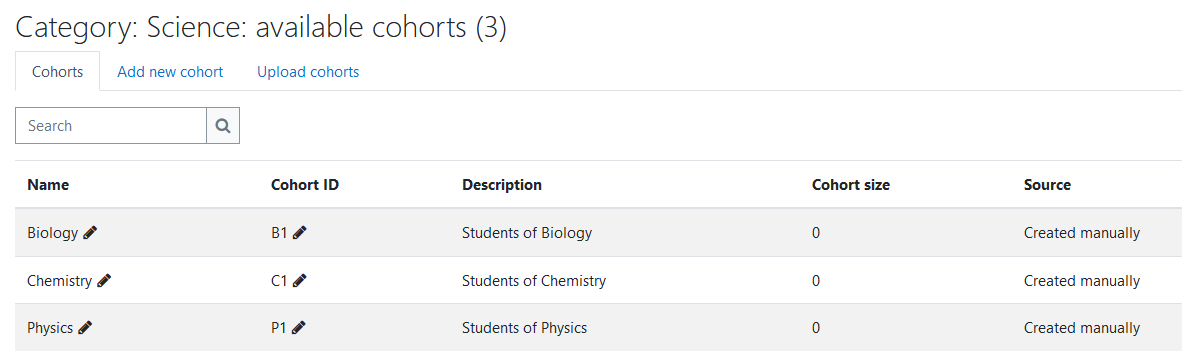Click the Students of Chemistry description
This screenshot has width=1182, height=362.
point(534,281)
